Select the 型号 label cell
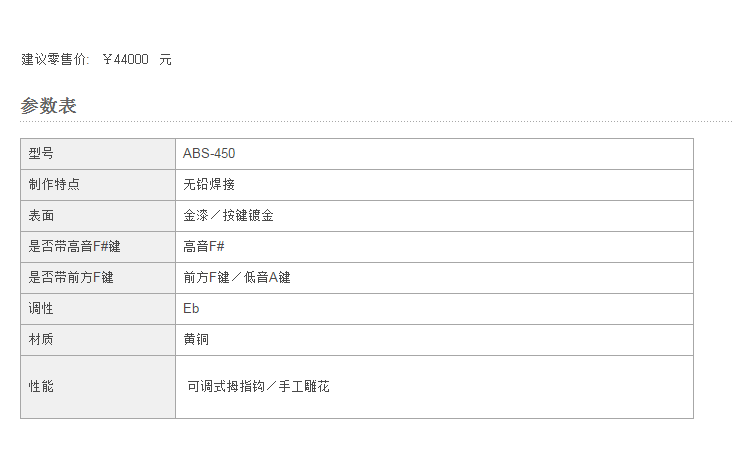 98,154
